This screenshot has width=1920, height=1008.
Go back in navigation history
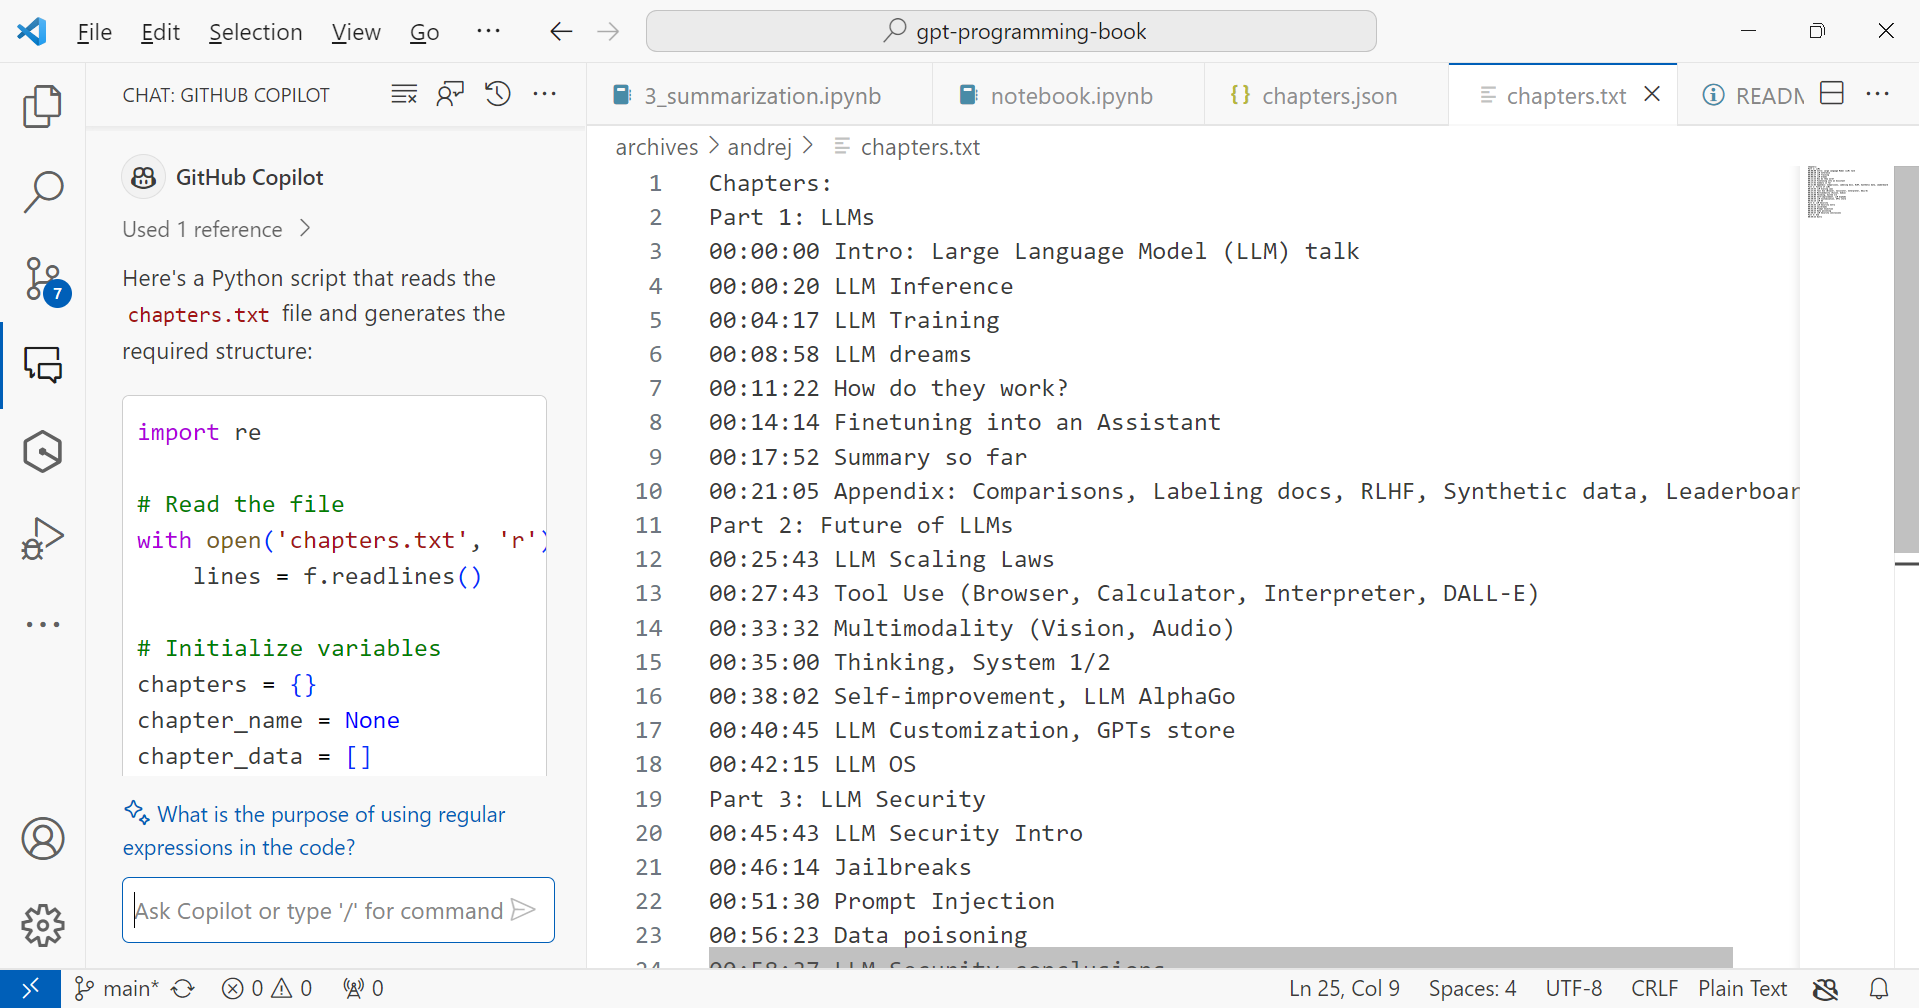point(561,32)
